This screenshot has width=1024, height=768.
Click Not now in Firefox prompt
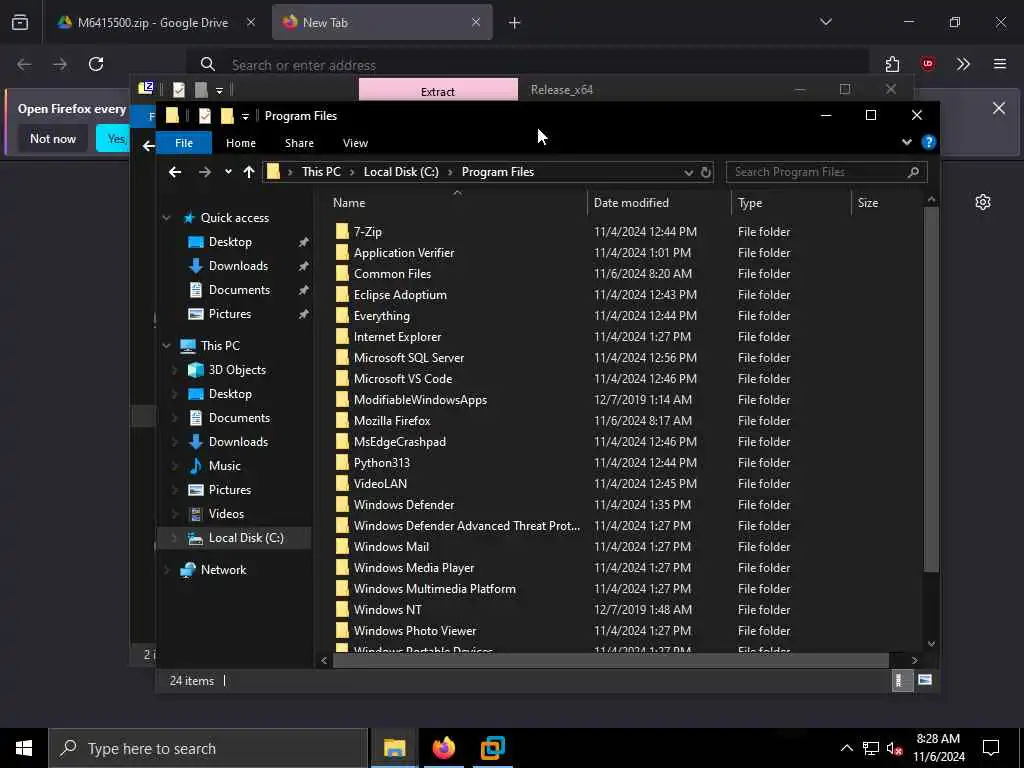click(53, 138)
